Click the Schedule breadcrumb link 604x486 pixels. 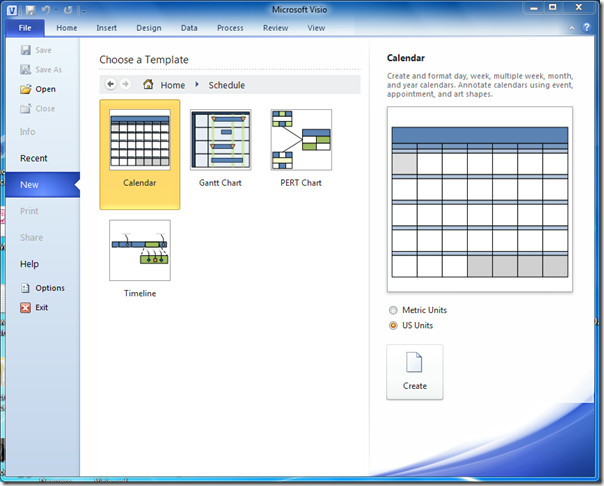pyautogui.click(x=226, y=85)
